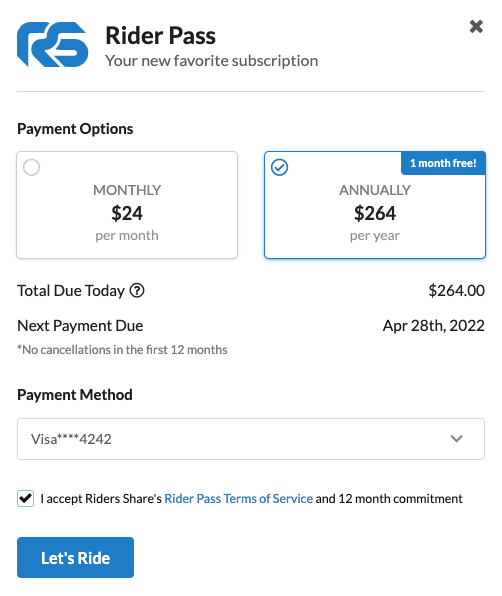Choose the $24 per month plan card
This screenshot has height=596, width=502.
coord(127,205)
